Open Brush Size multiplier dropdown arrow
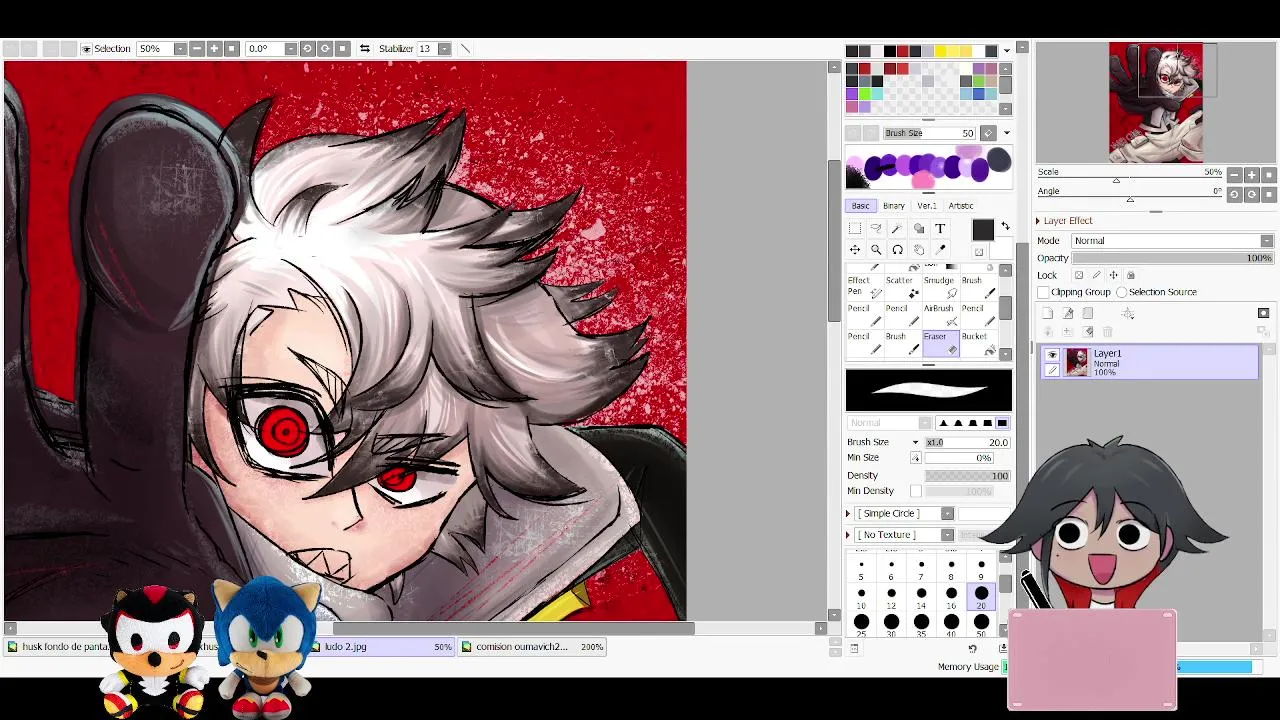This screenshot has width=1280, height=720. [x=915, y=442]
